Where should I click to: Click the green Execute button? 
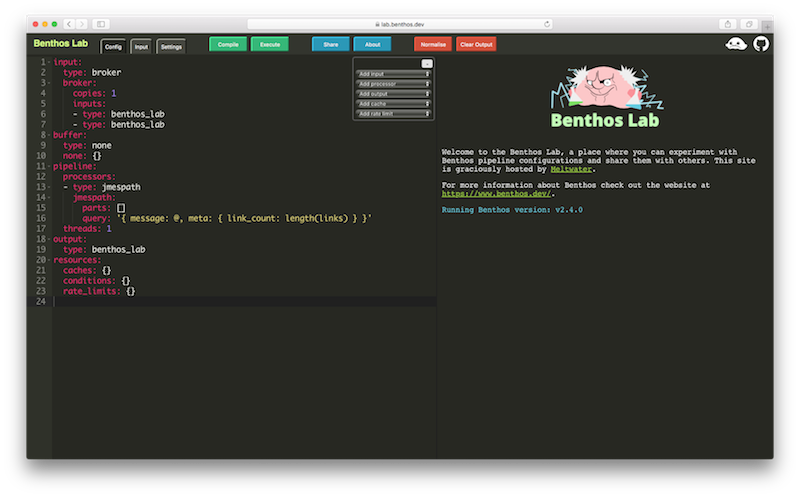click(270, 44)
